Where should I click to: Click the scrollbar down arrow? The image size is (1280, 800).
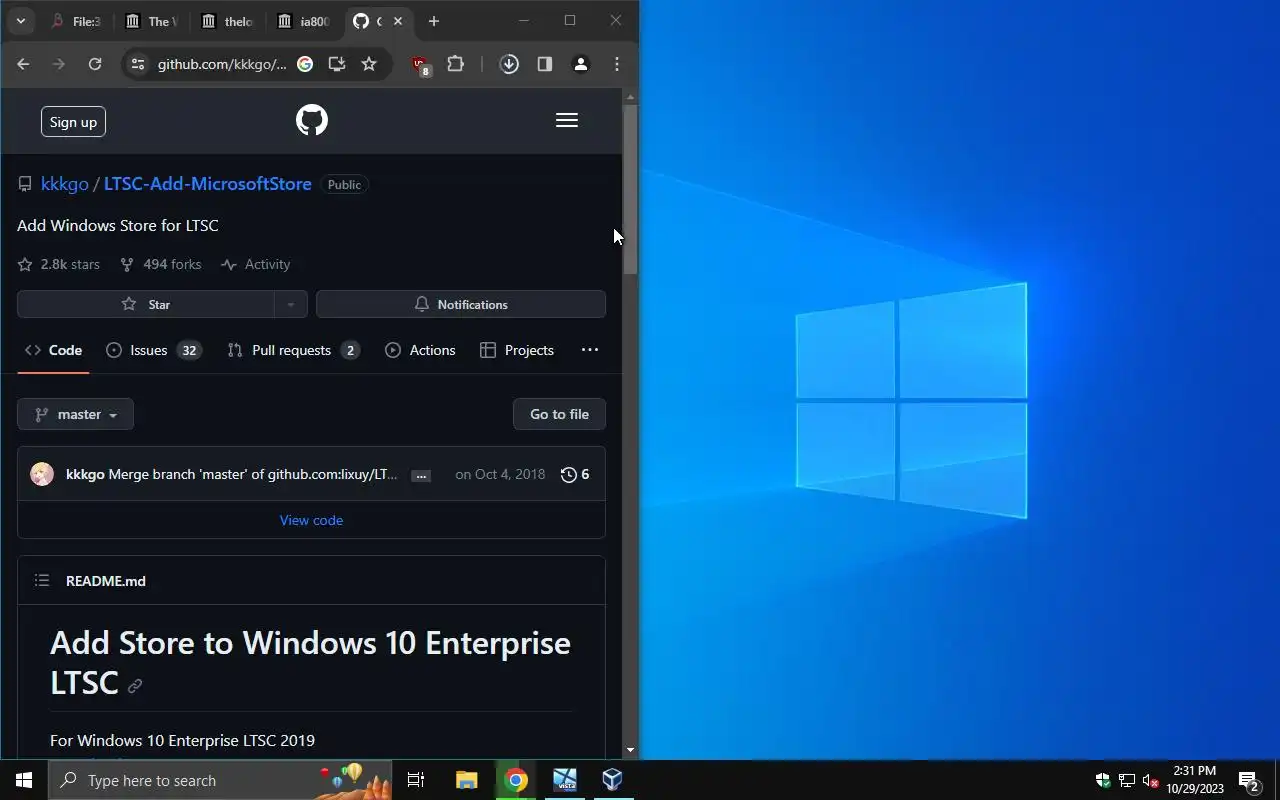[x=630, y=749]
